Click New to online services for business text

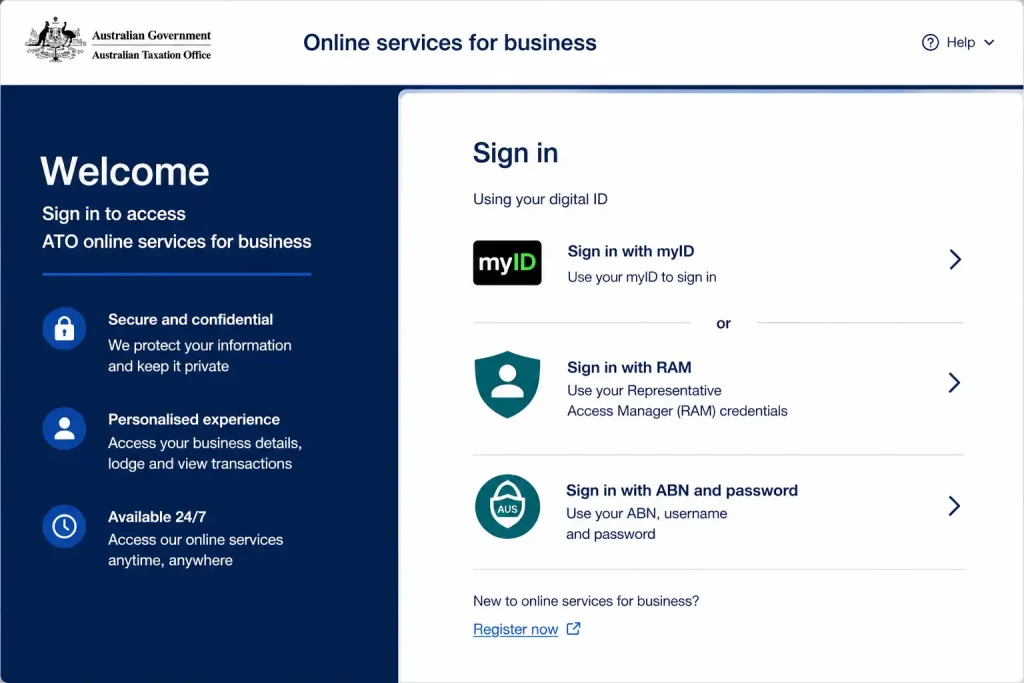coord(586,601)
